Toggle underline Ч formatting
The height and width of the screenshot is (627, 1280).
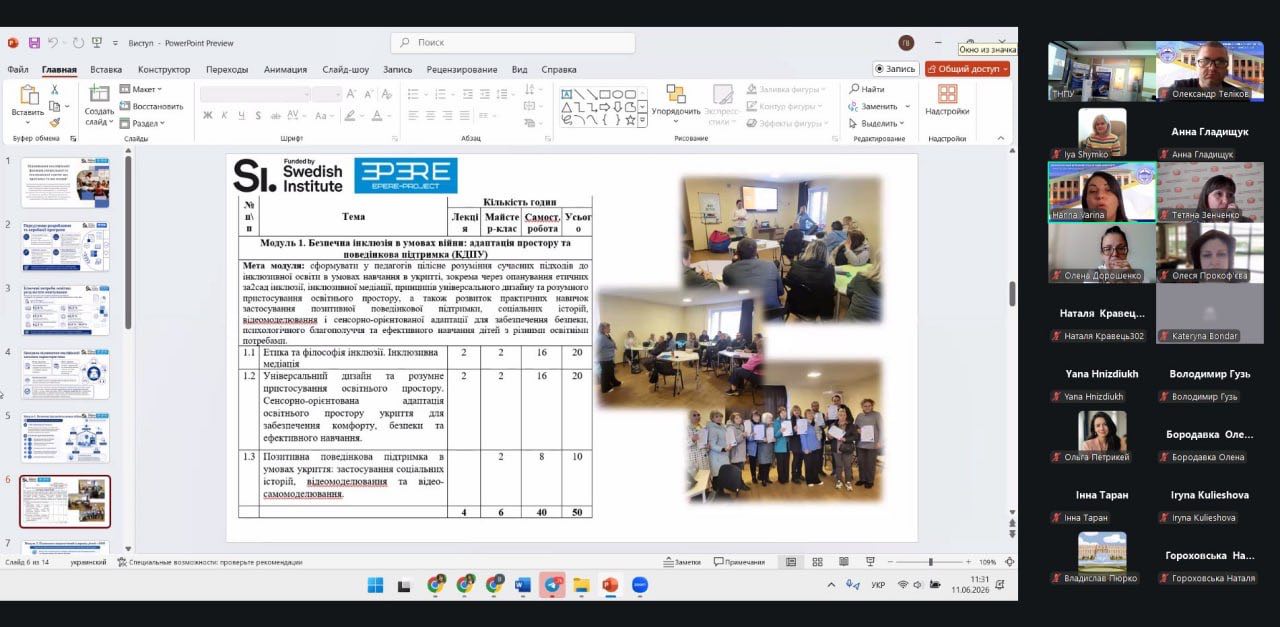point(240,115)
